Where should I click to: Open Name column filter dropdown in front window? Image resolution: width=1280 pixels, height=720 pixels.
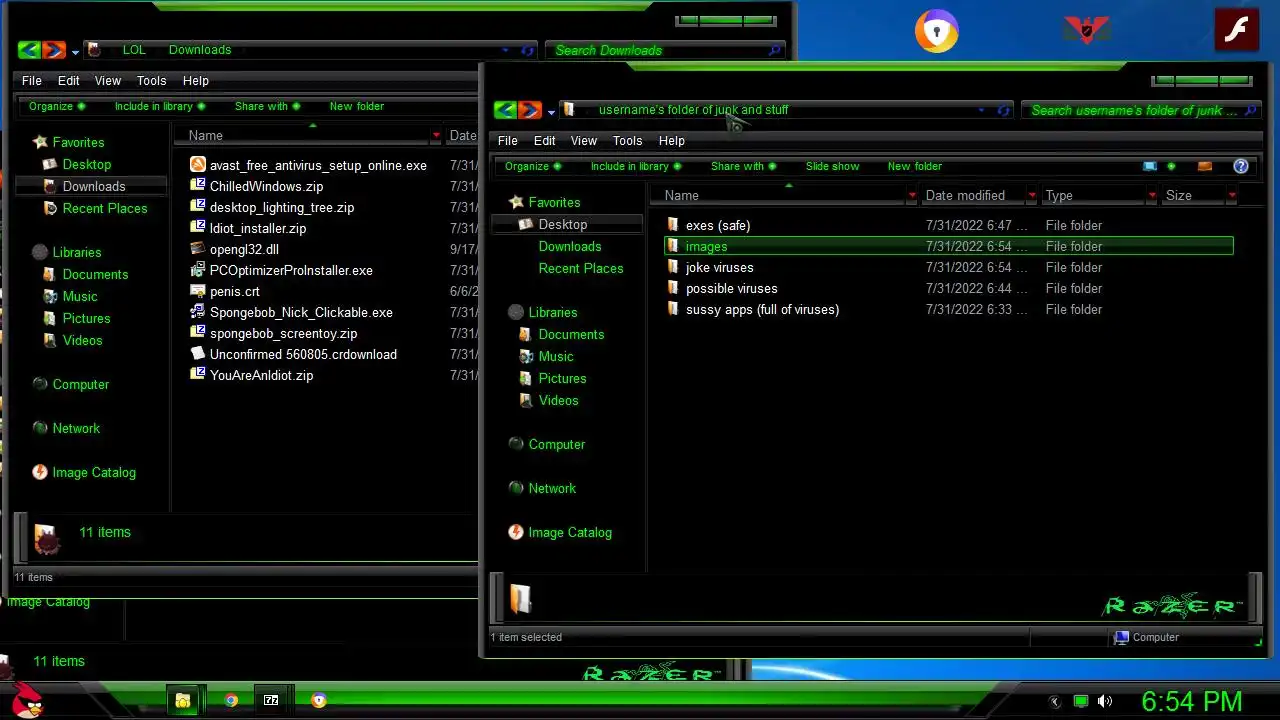912,196
